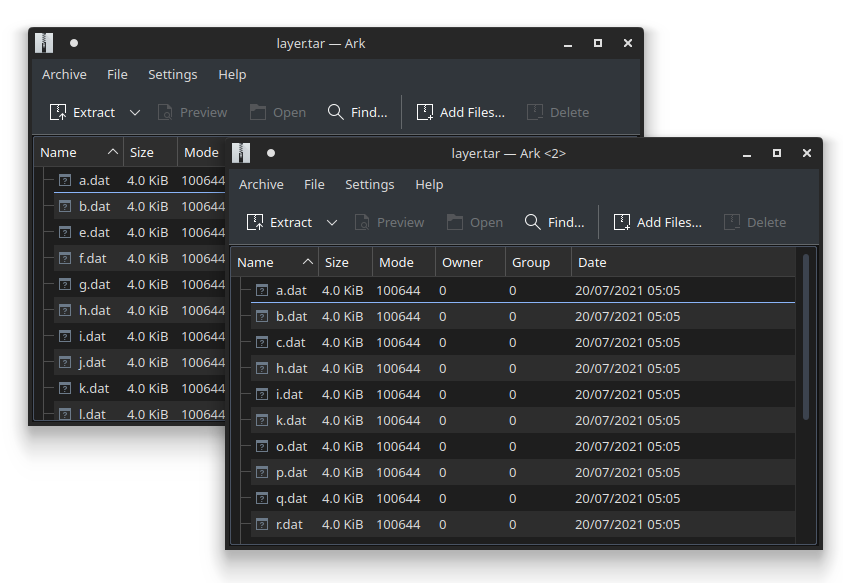
Task: Click Find... label in back Ark window
Action: (x=369, y=112)
